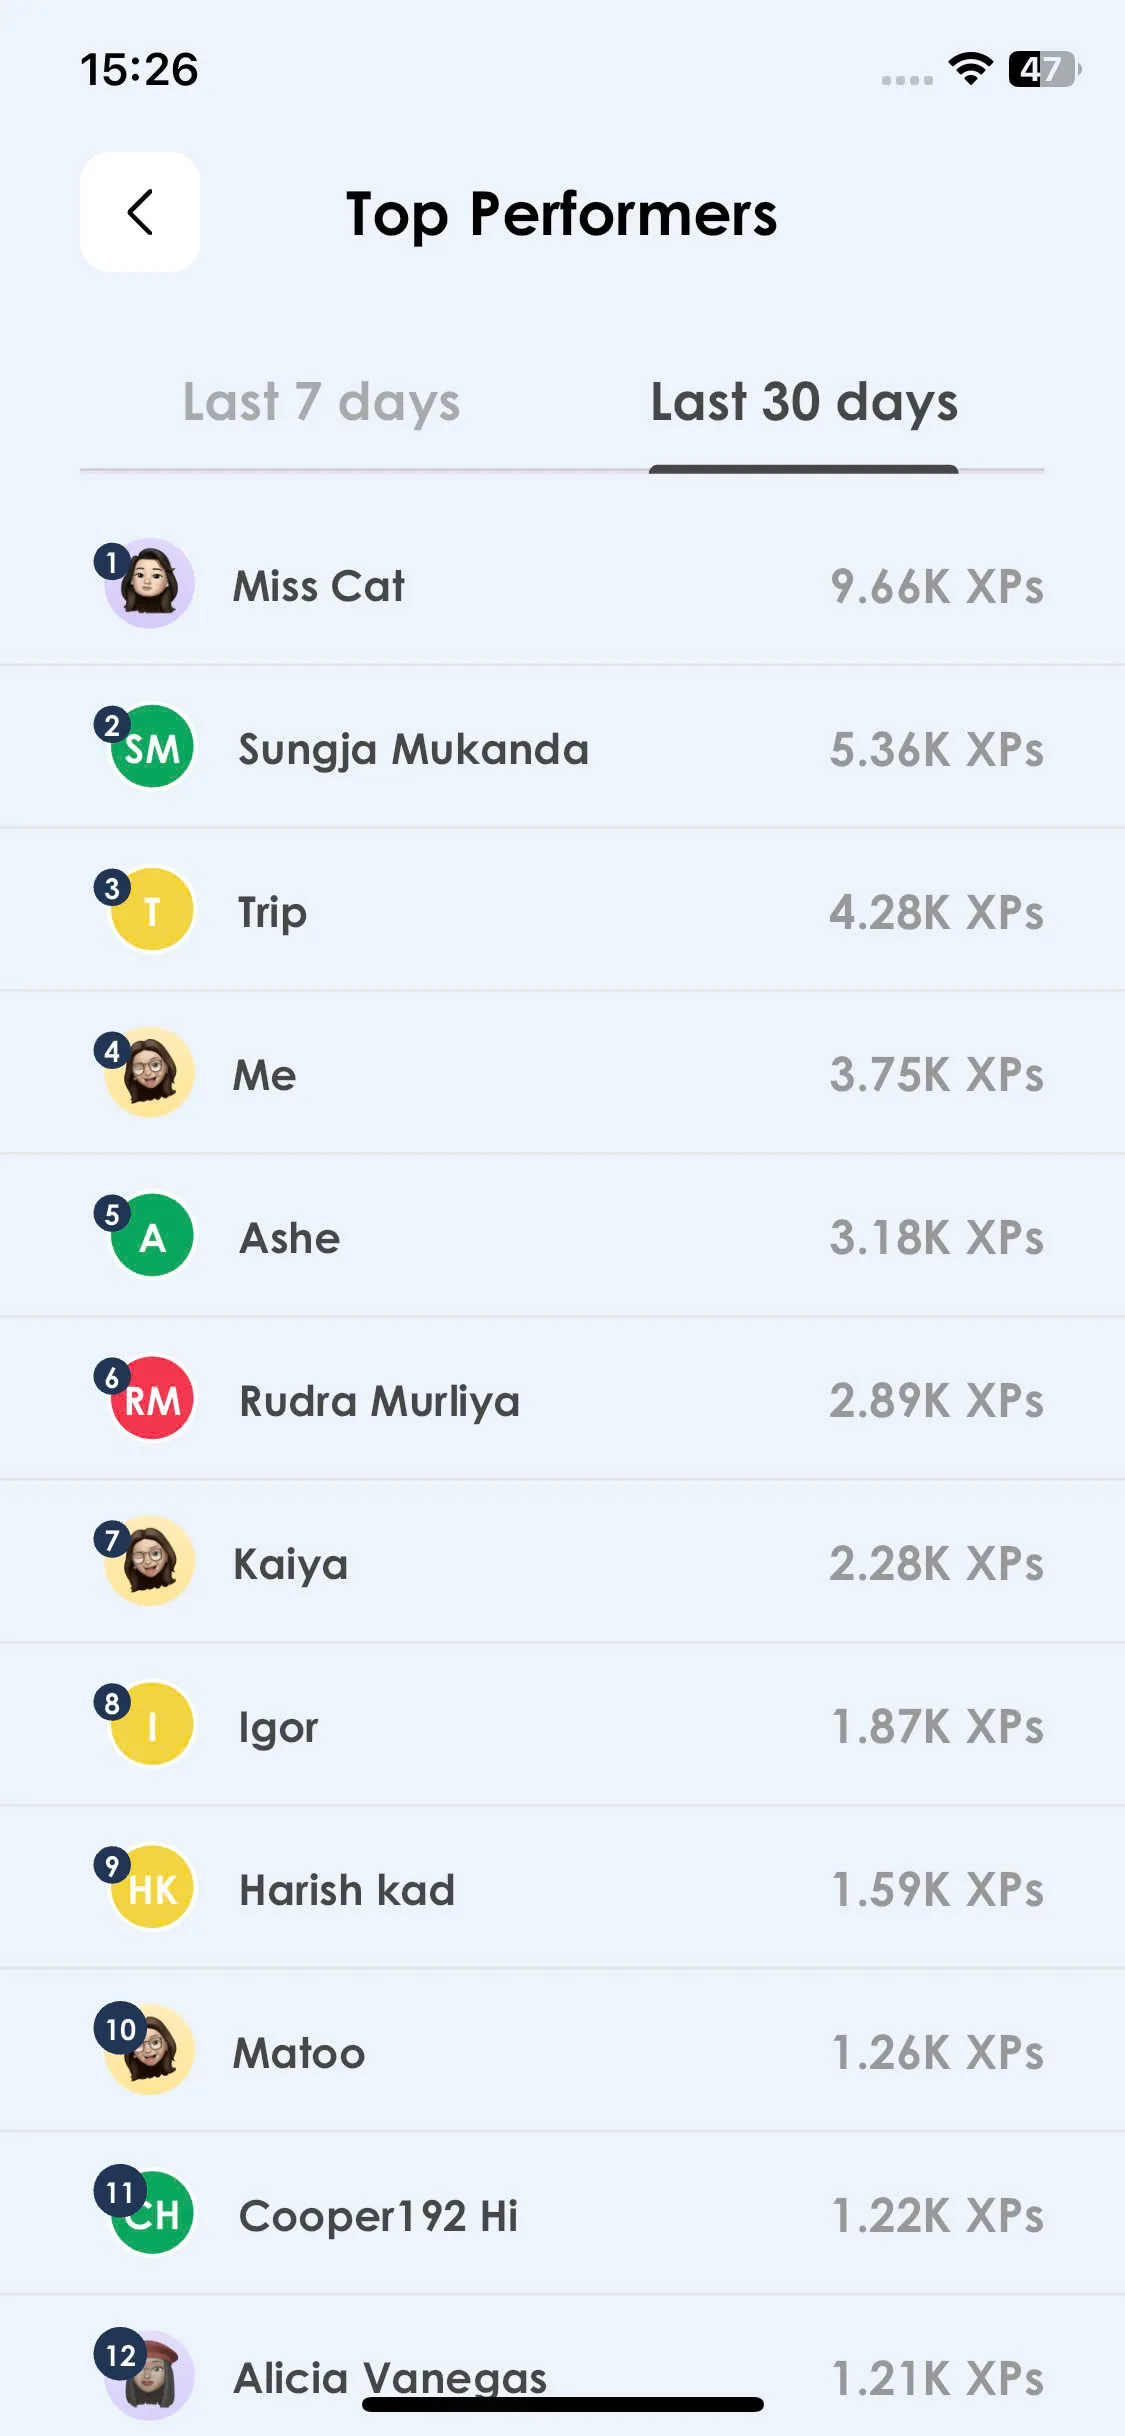The width and height of the screenshot is (1125, 2436).
Task: Switch to Last 7 days tab
Action: click(x=321, y=403)
